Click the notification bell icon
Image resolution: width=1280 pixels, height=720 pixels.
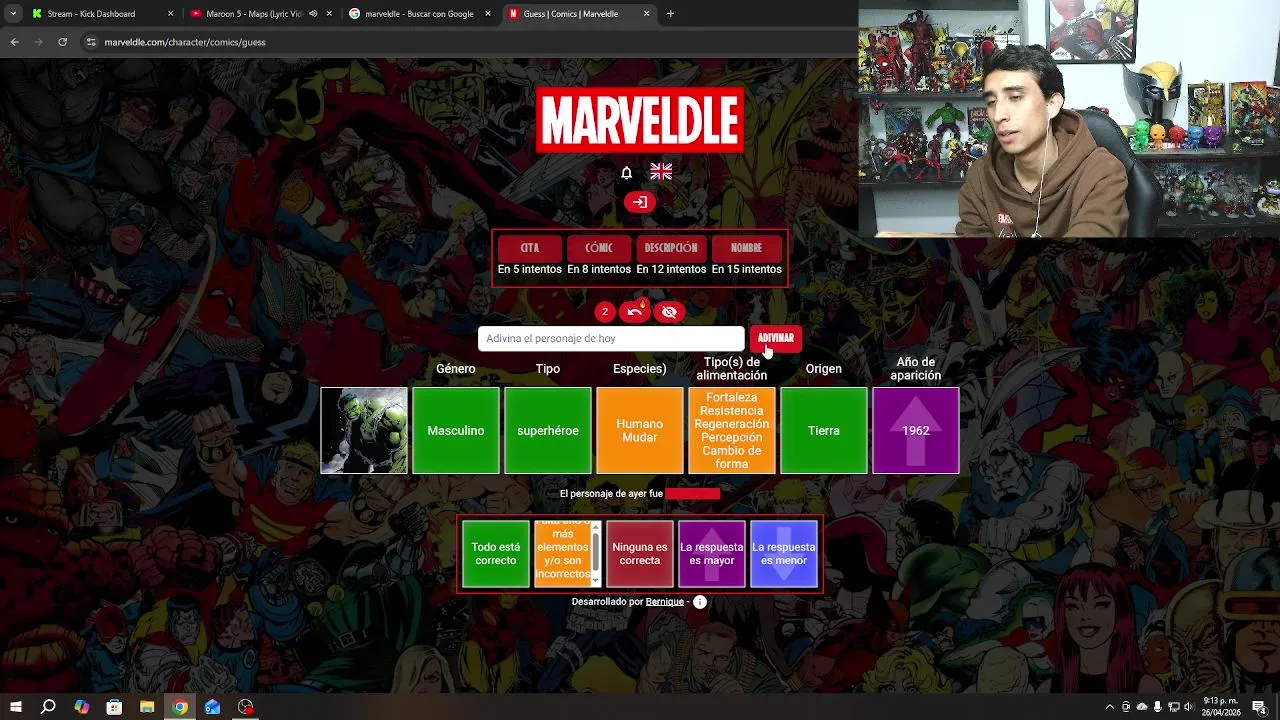pyautogui.click(x=627, y=173)
